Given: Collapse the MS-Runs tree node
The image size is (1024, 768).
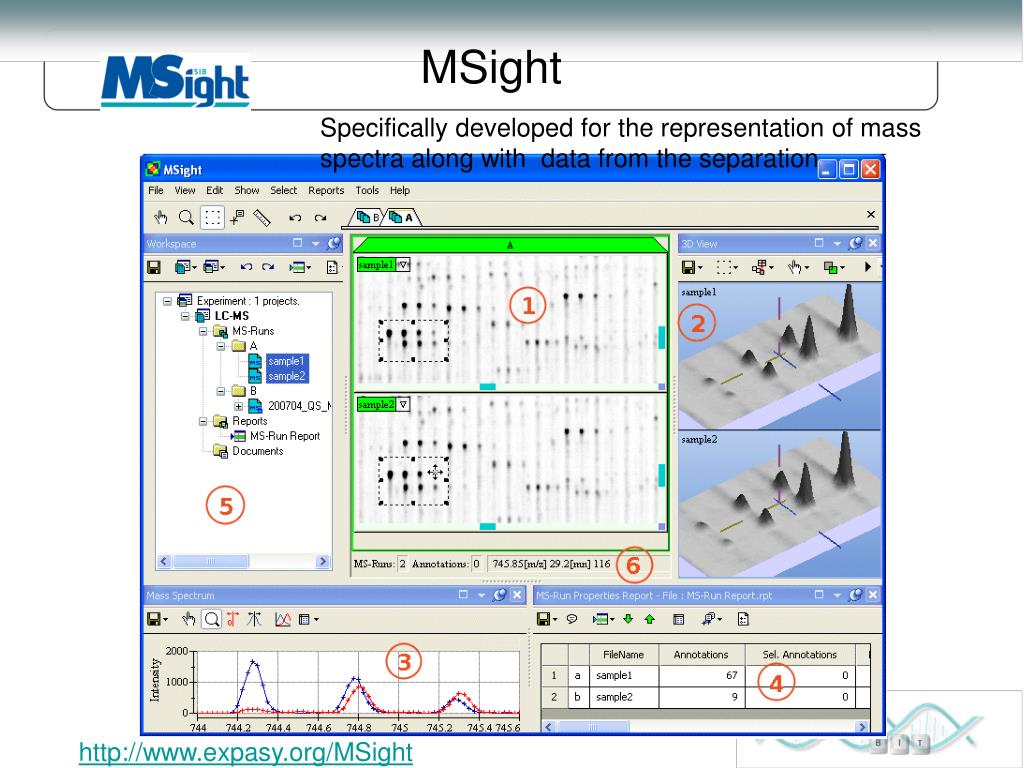Looking at the screenshot, I should 203,331.
